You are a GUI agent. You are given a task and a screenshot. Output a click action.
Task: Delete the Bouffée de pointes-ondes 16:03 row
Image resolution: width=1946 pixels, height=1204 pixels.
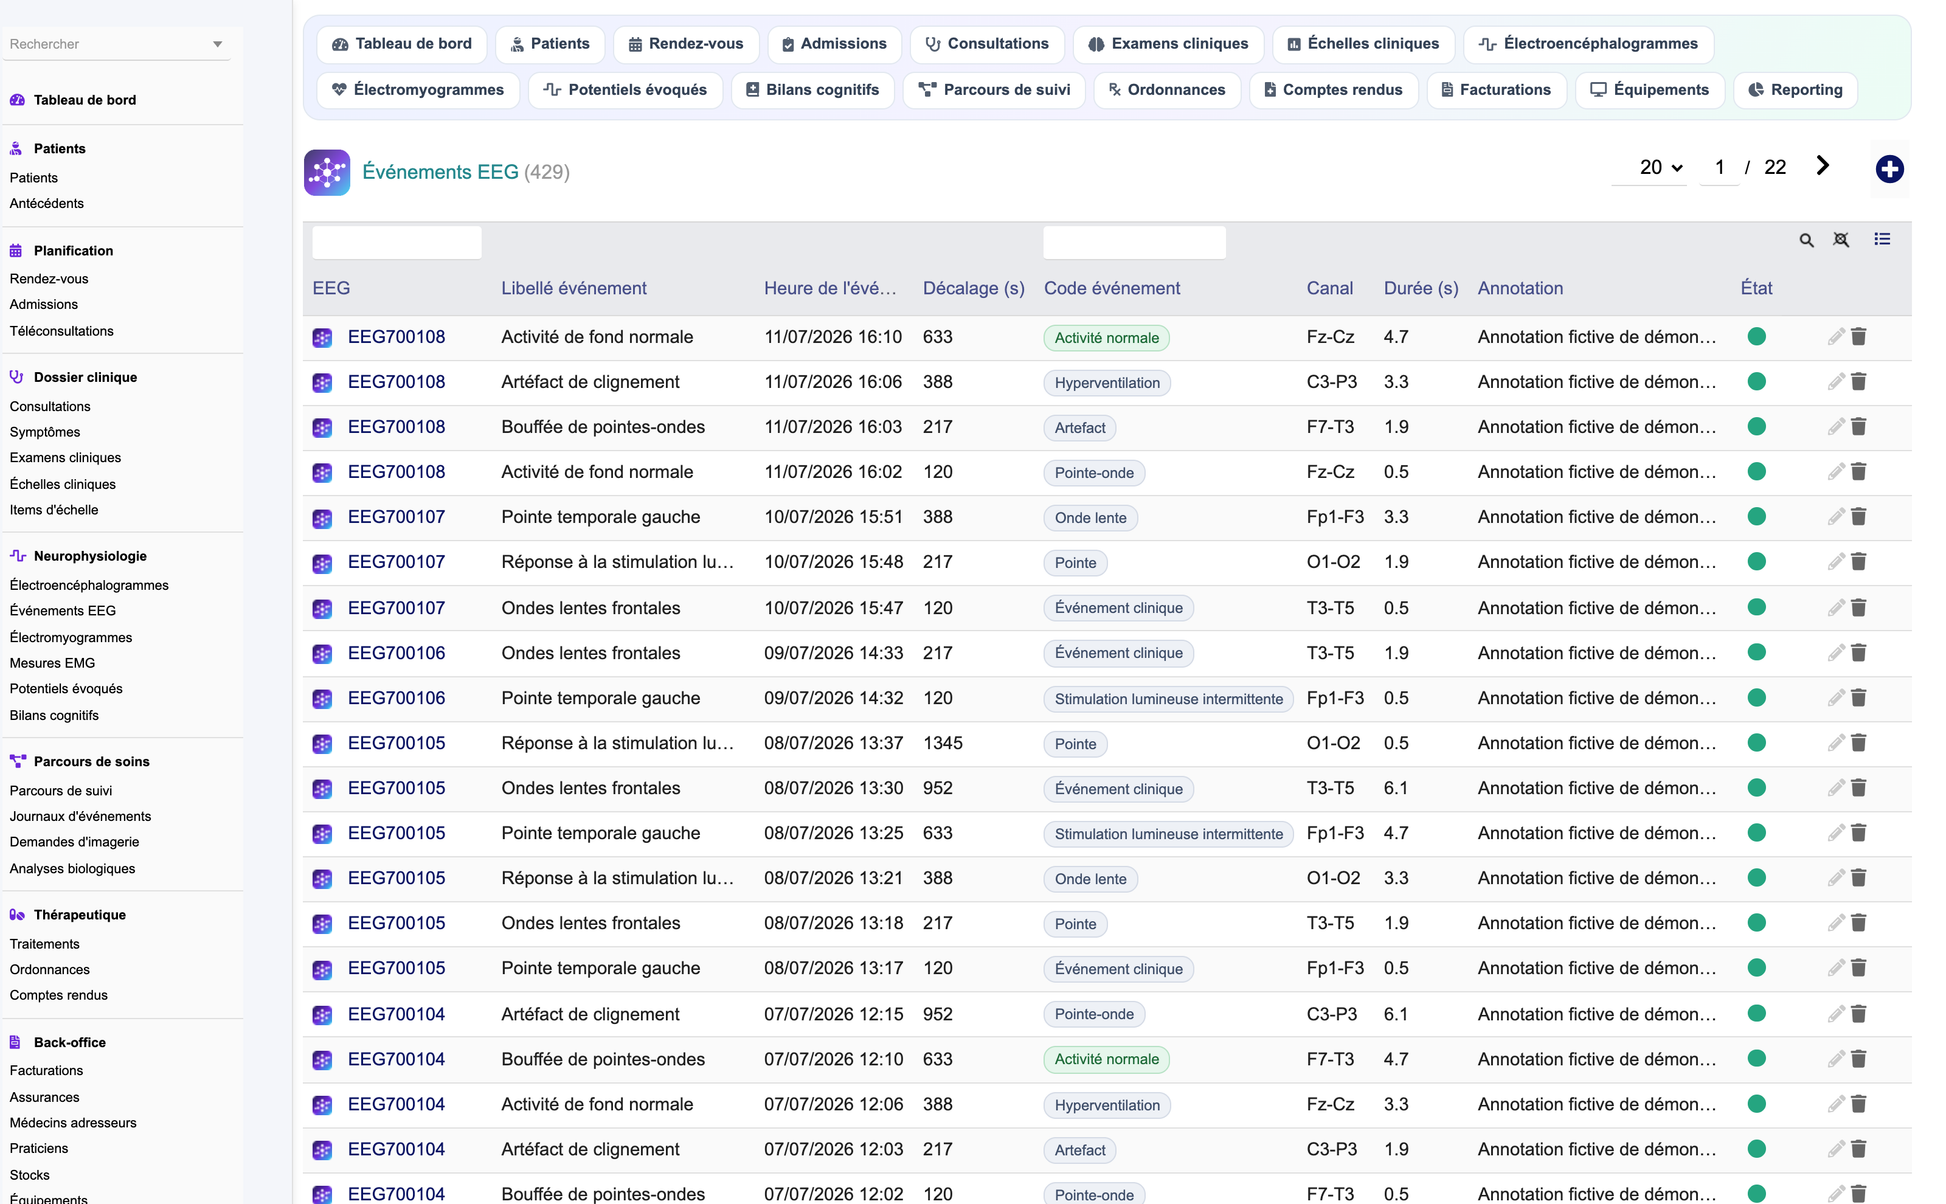click(1859, 427)
